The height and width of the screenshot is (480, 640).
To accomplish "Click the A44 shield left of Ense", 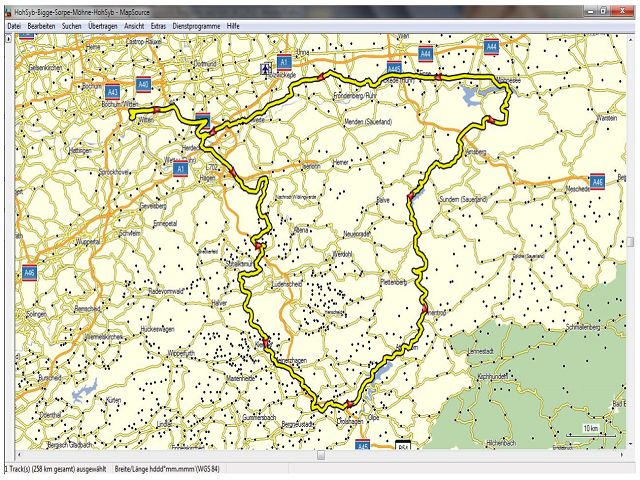I will (426, 54).
